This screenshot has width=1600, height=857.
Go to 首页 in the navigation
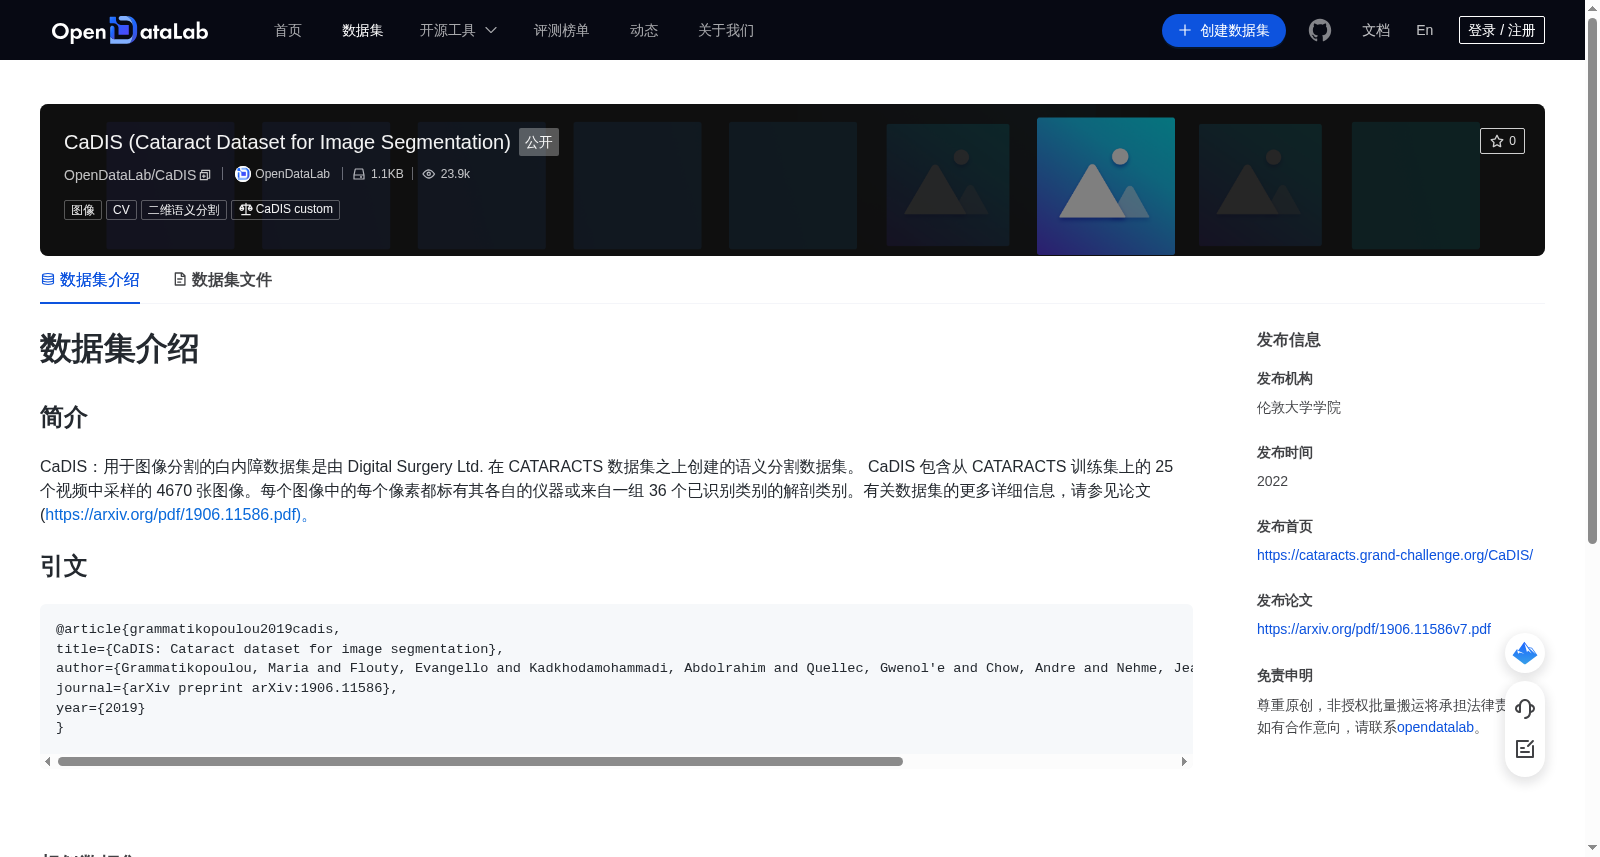click(288, 31)
